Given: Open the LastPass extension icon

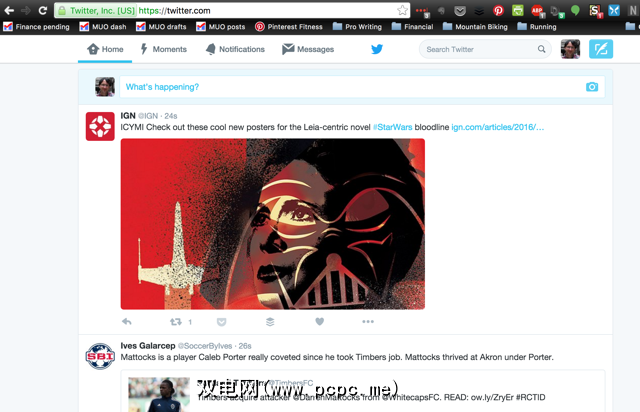Looking at the screenshot, I should [x=422, y=11].
